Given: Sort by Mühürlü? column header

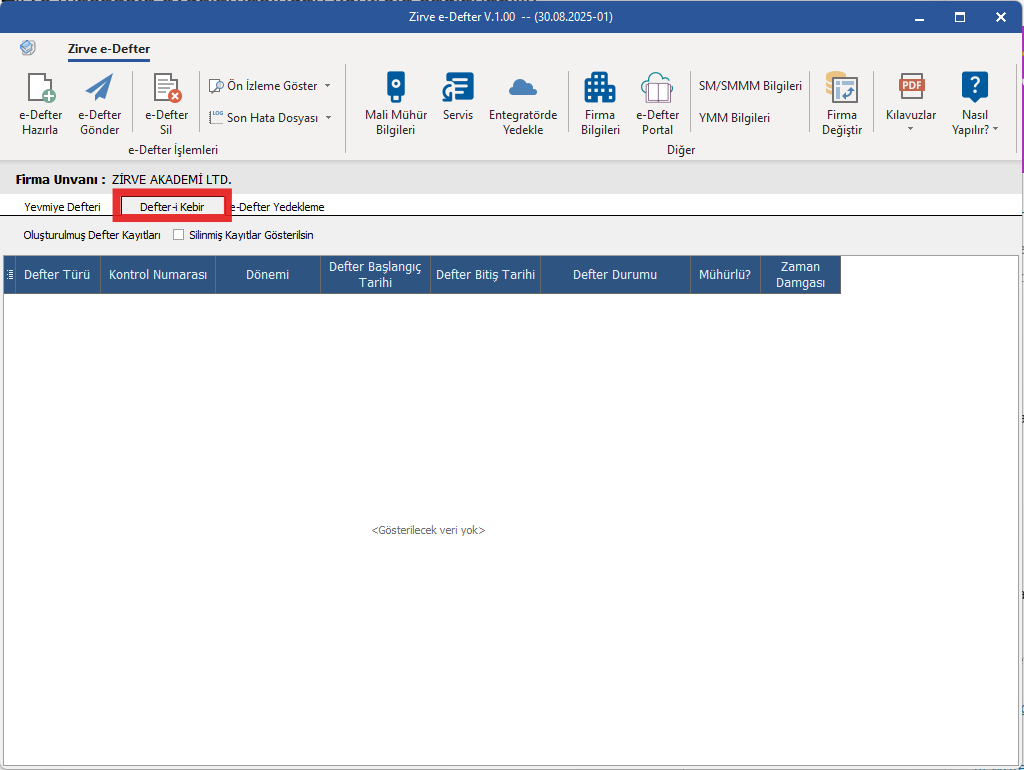Looking at the screenshot, I should (725, 275).
